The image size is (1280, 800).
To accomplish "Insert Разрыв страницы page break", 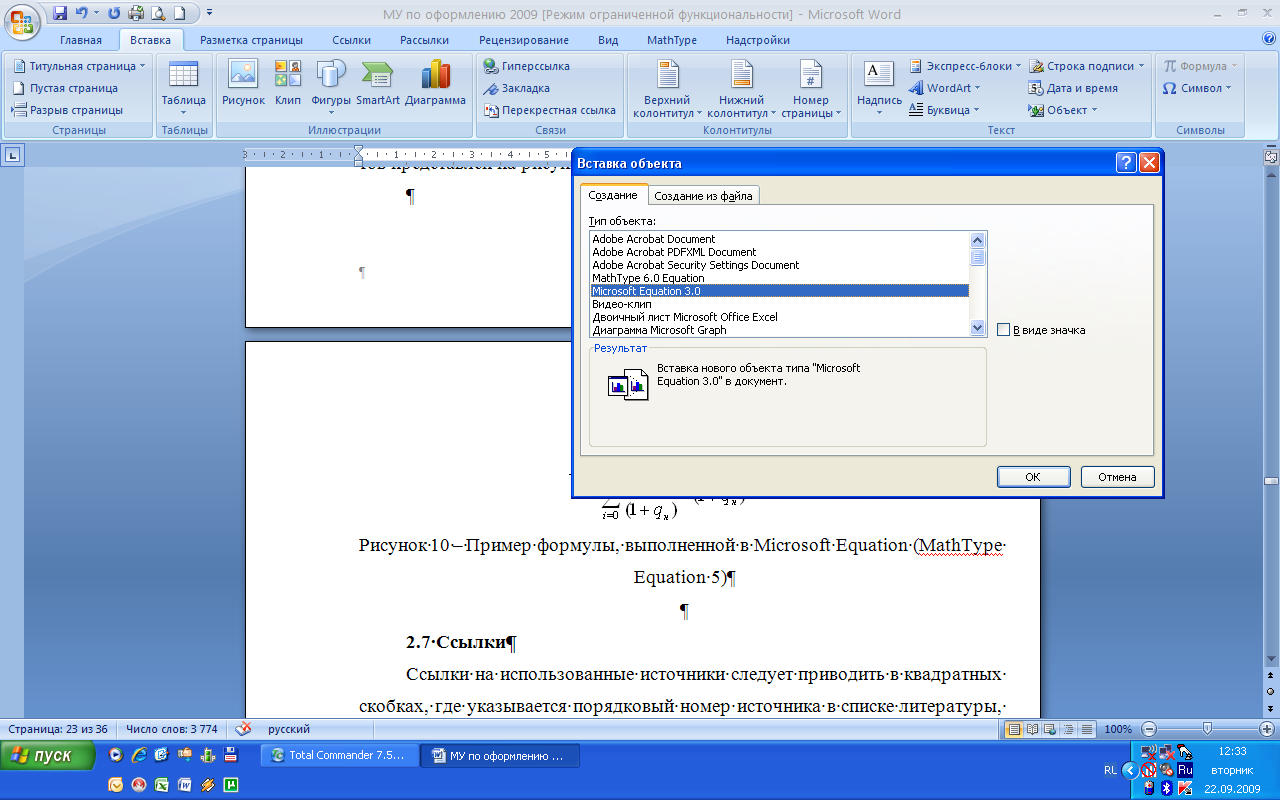I will [x=68, y=110].
